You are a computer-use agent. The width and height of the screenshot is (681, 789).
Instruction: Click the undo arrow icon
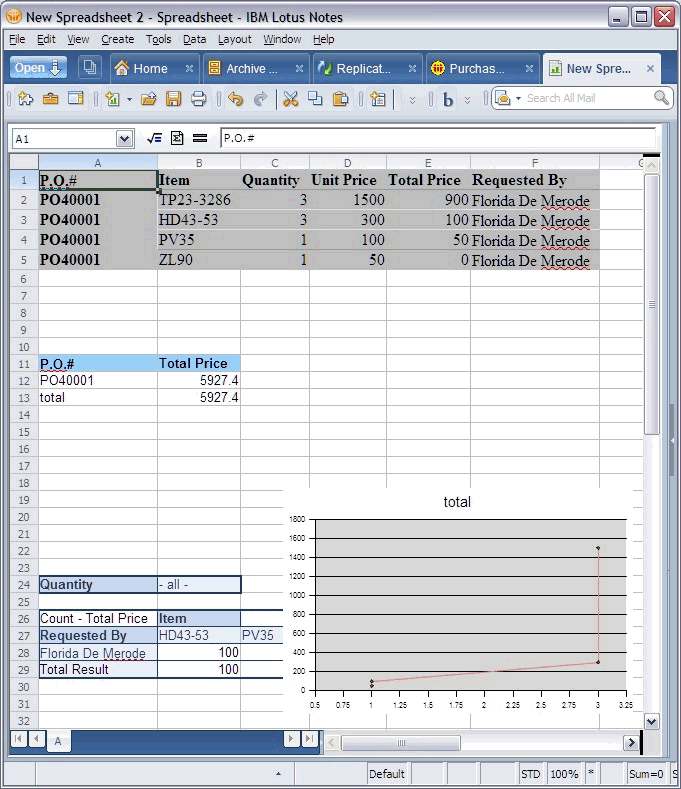[236, 99]
